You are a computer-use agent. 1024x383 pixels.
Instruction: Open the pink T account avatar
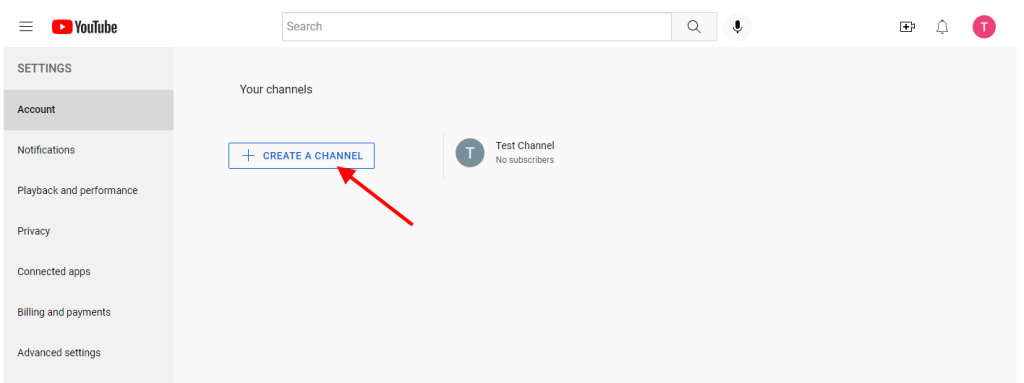(984, 27)
